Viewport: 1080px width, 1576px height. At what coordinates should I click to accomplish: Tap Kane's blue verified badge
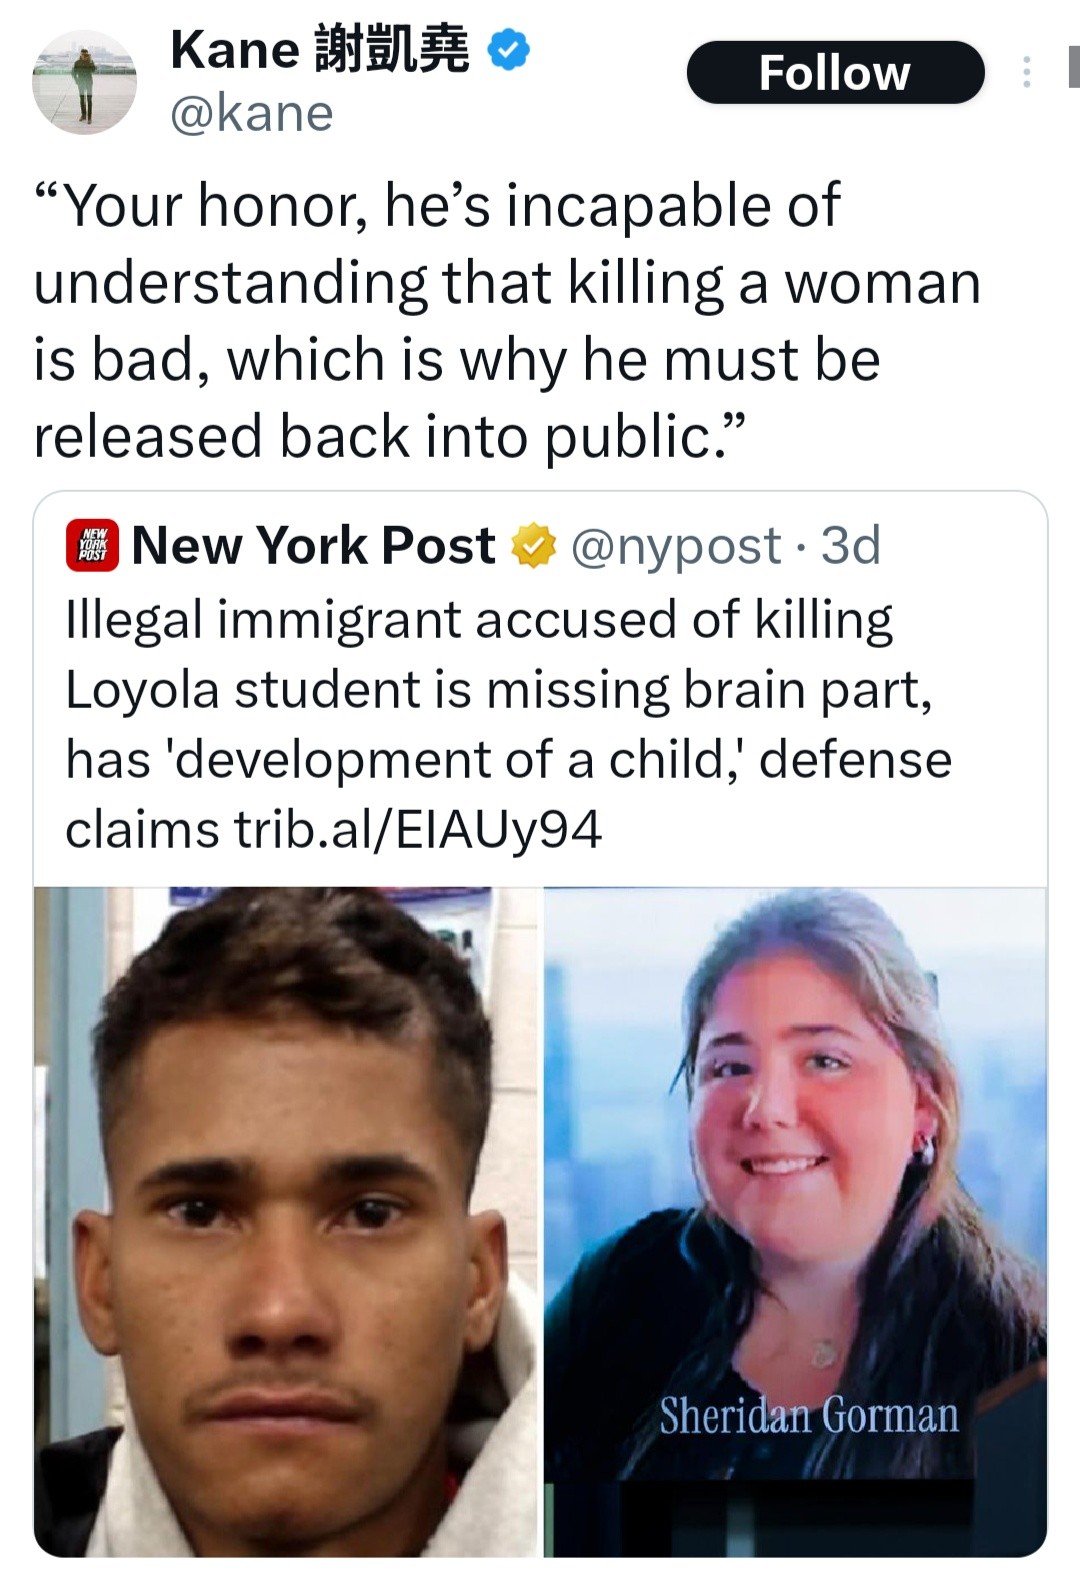pos(509,50)
